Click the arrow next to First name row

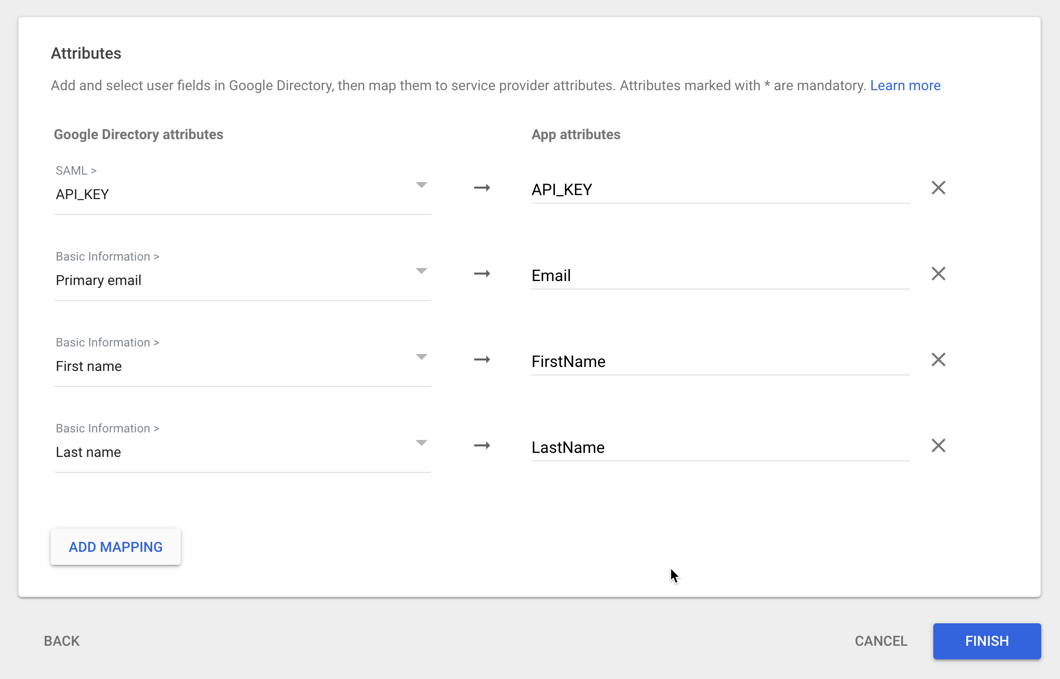pos(482,359)
